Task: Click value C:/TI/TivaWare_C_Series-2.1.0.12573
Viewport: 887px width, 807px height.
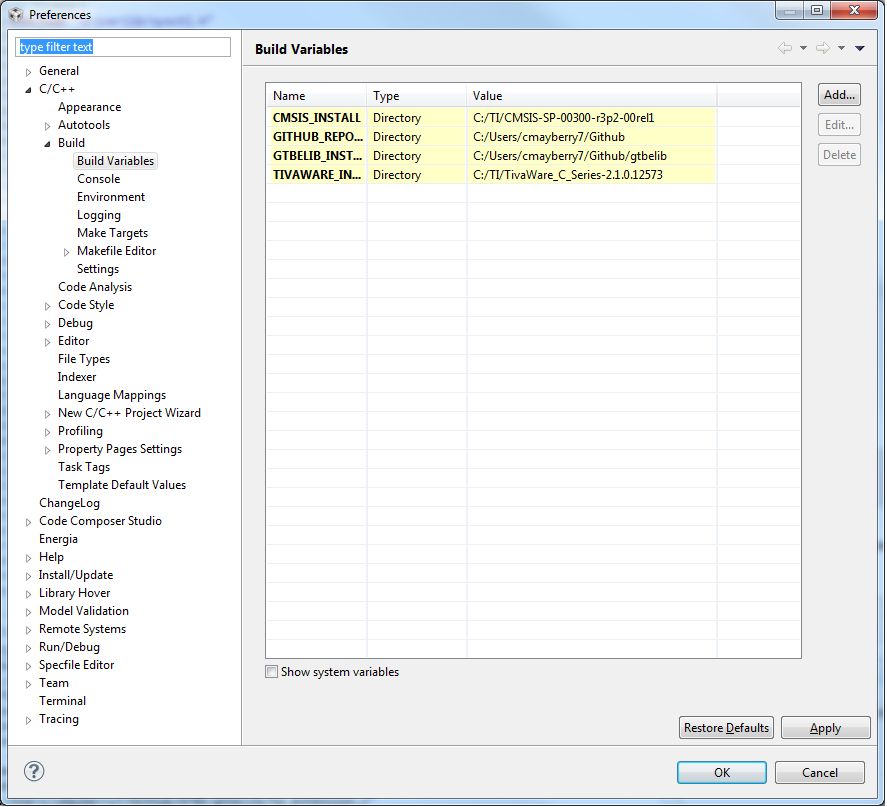Action: 567,175
